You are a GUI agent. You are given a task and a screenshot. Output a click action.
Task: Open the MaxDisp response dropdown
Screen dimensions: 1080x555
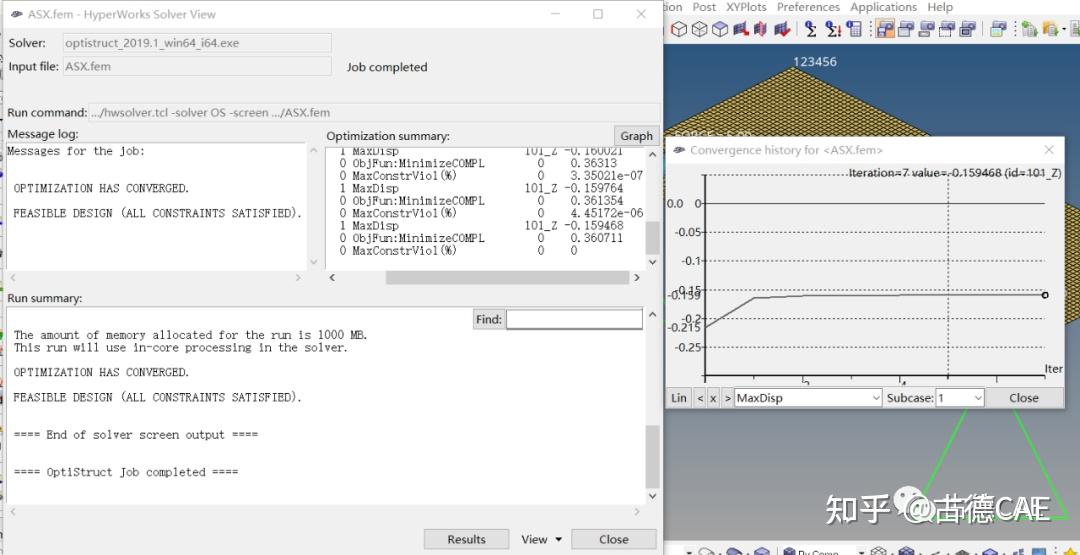(x=808, y=398)
